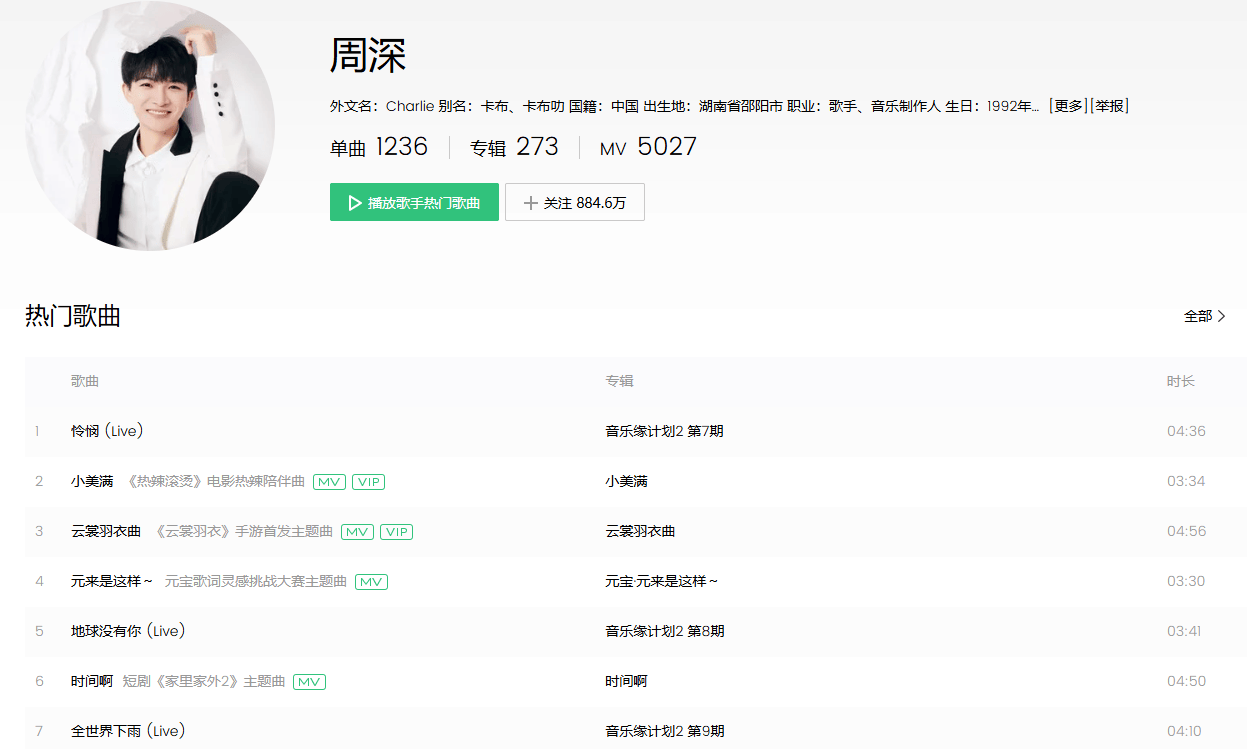This screenshot has height=749, width=1247.
Task: Click the 举报 report link
Action: click(x=1109, y=106)
